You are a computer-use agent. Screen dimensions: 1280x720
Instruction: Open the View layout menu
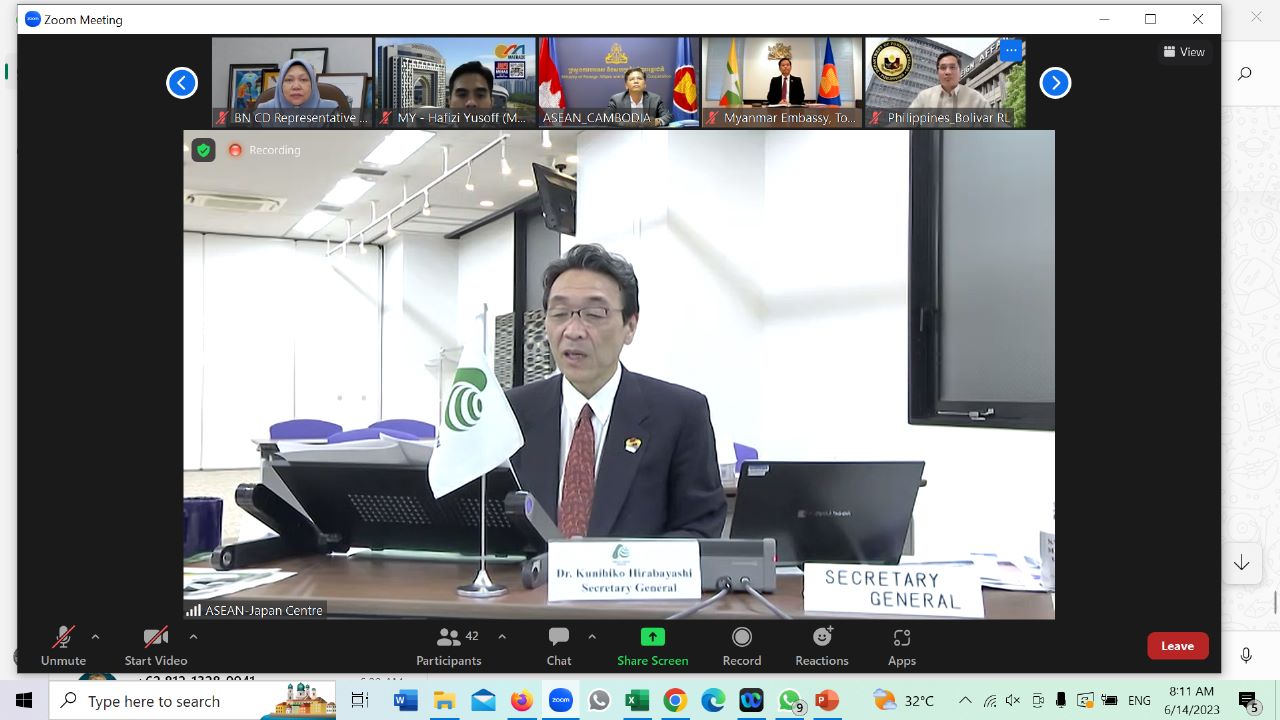(1184, 52)
